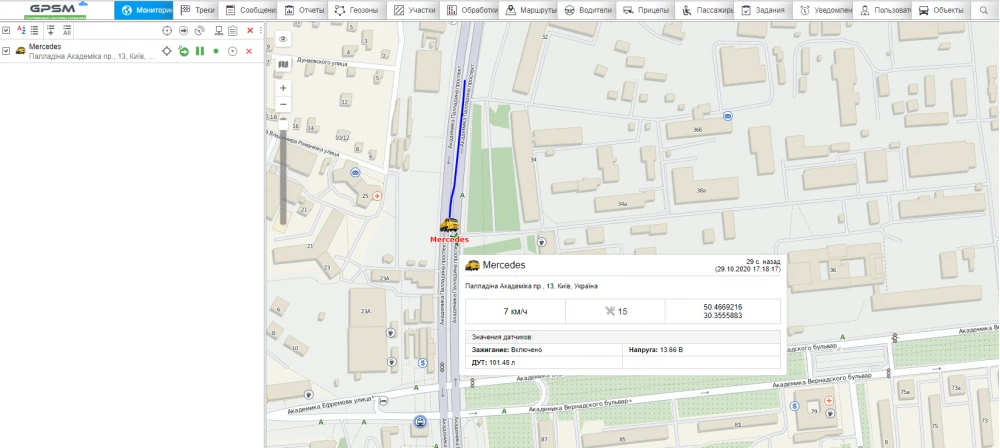Remove Mercedes from list with red X
This screenshot has height=448, width=1000.
pos(249,51)
